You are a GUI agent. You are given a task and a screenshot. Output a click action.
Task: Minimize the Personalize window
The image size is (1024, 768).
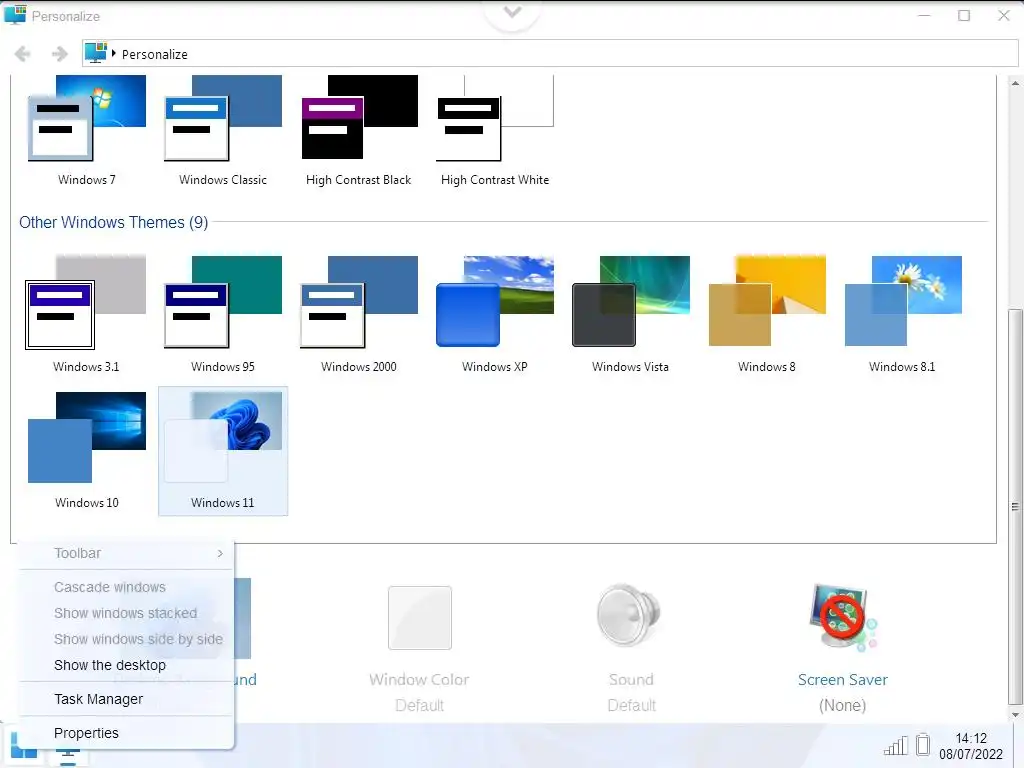point(924,15)
